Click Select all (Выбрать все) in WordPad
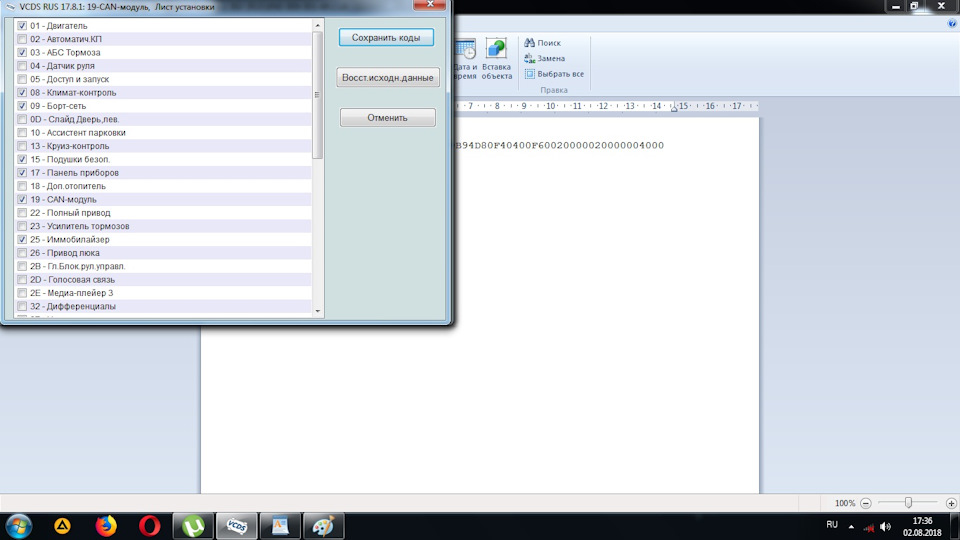Image resolution: width=960 pixels, height=540 pixels. [x=554, y=74]
